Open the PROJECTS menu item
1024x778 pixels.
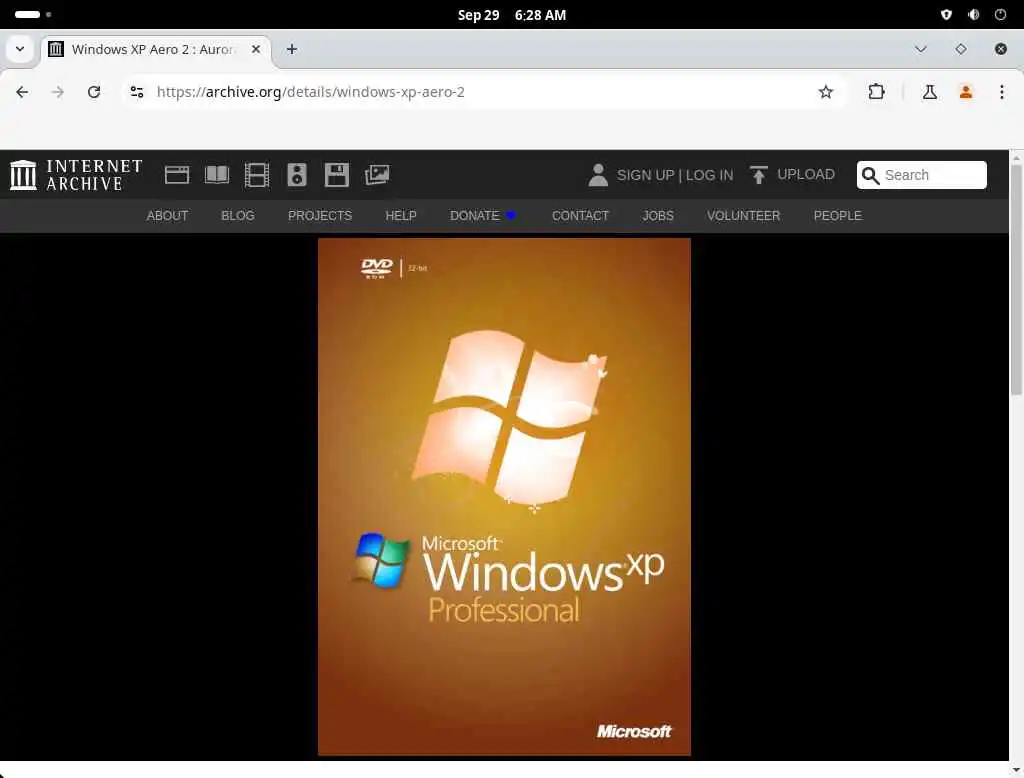[320, 216]
